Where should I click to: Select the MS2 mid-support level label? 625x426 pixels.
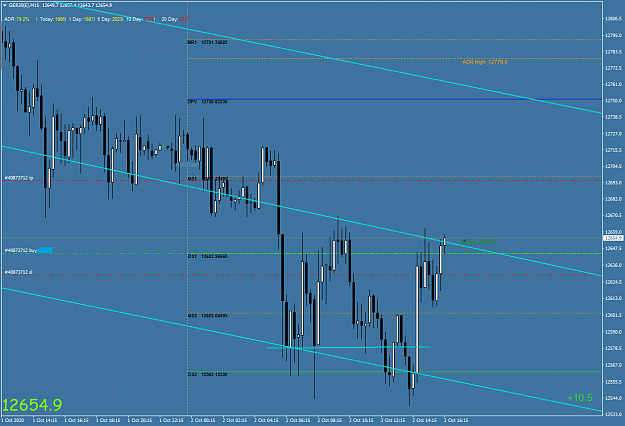pyautogui.click(x=207, y=316)
